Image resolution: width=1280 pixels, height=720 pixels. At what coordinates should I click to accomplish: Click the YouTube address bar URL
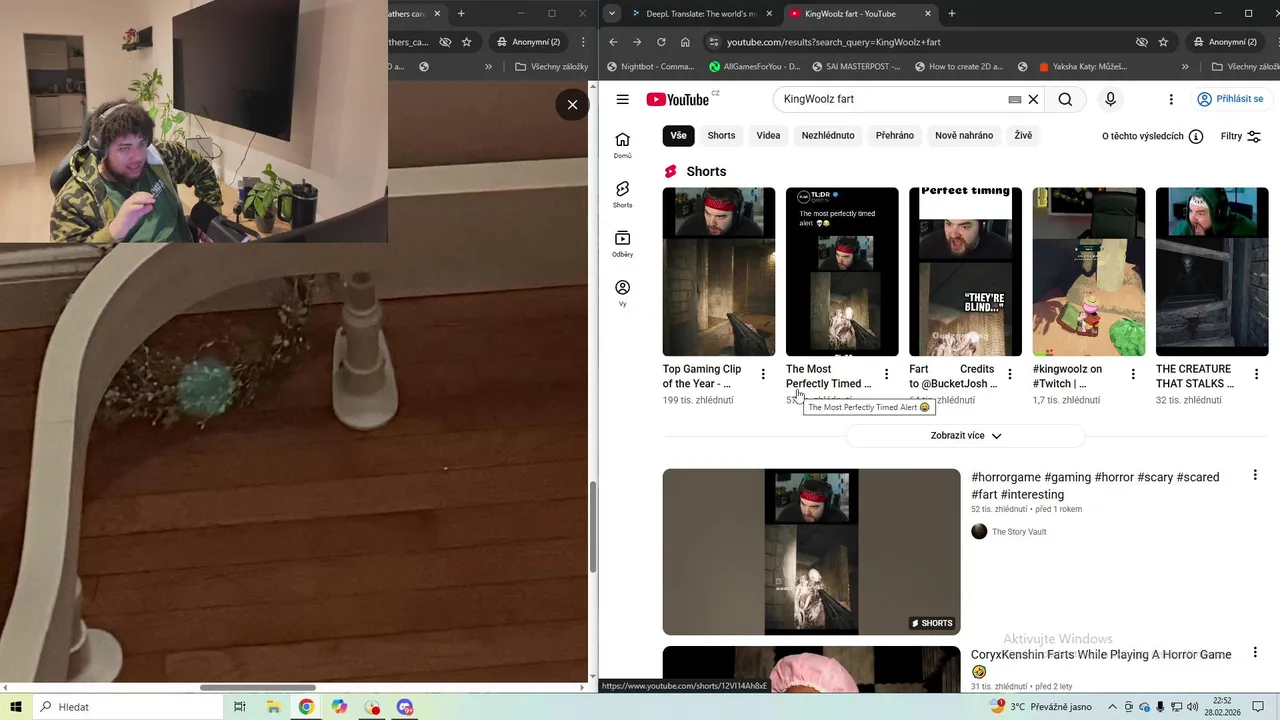pyautogui.click(x=834, y=42)
